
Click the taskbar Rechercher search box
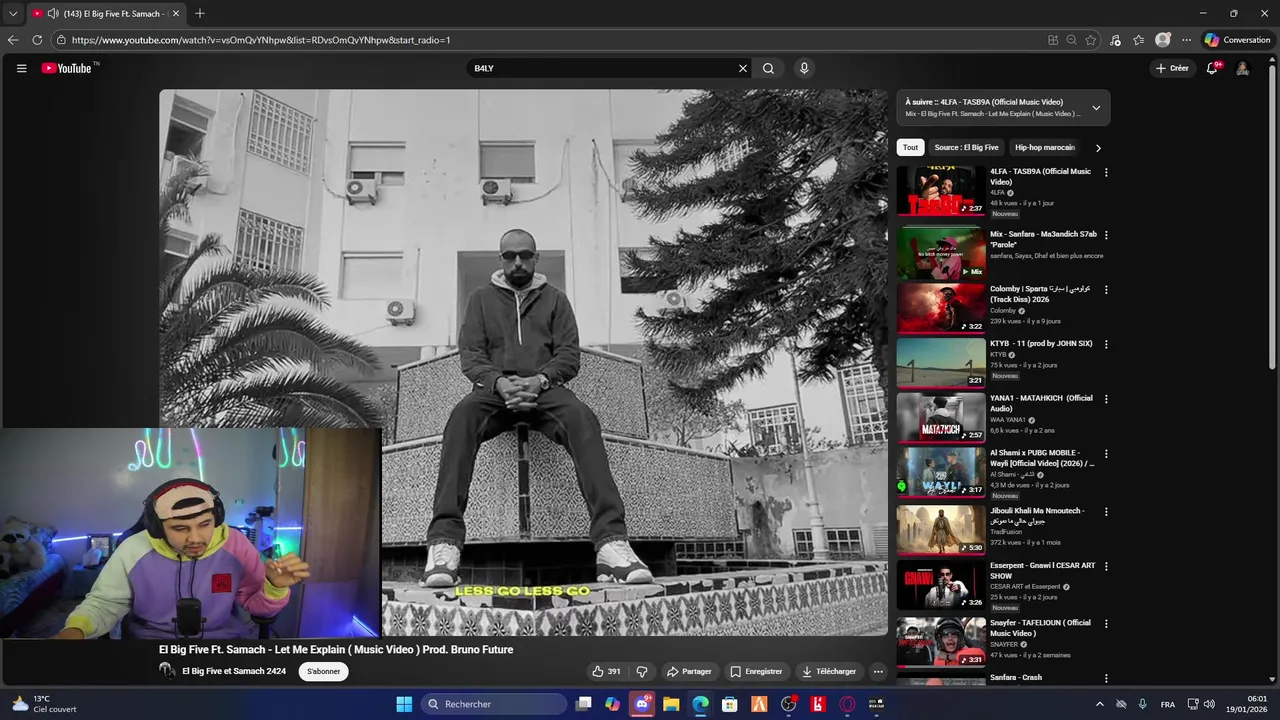point(494,704)
